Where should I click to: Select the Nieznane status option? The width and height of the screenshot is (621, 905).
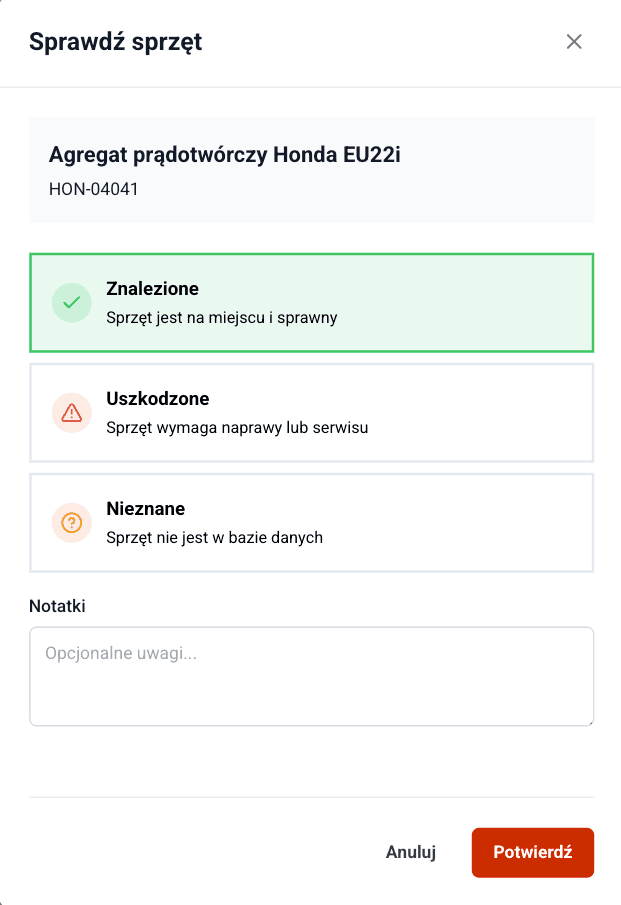(x=310, y=522)
